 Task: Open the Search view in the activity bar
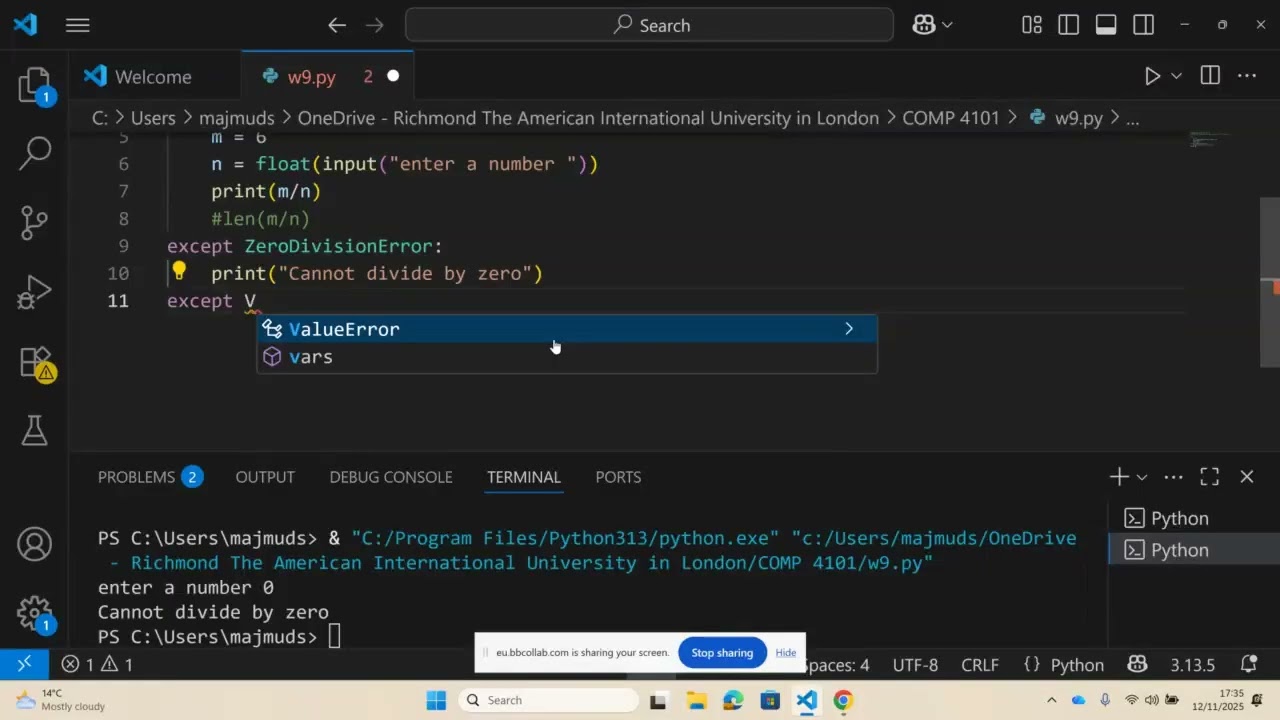pyautogui.click(x=35, y=153)
